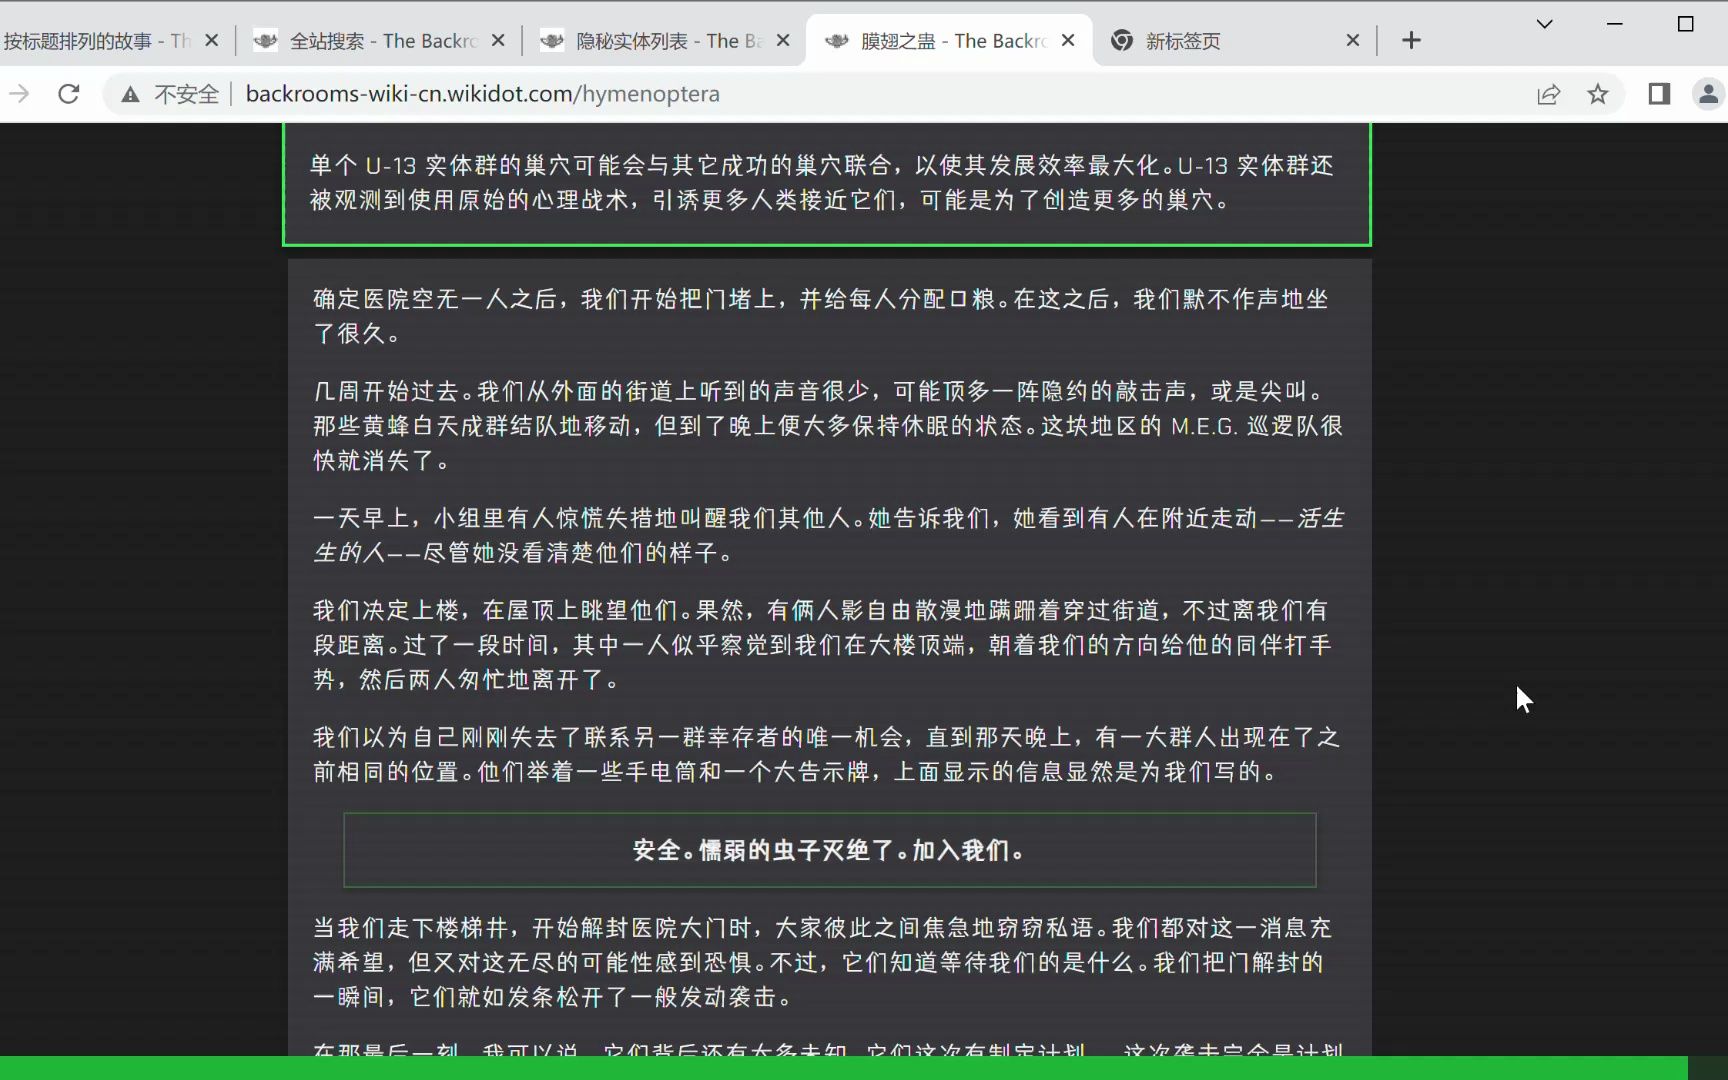1728x1080 pixels.
Task: Click paragraph starting 我们以为自己刚刚失去了
Action: pyautogui.click(x=826, y=755)
